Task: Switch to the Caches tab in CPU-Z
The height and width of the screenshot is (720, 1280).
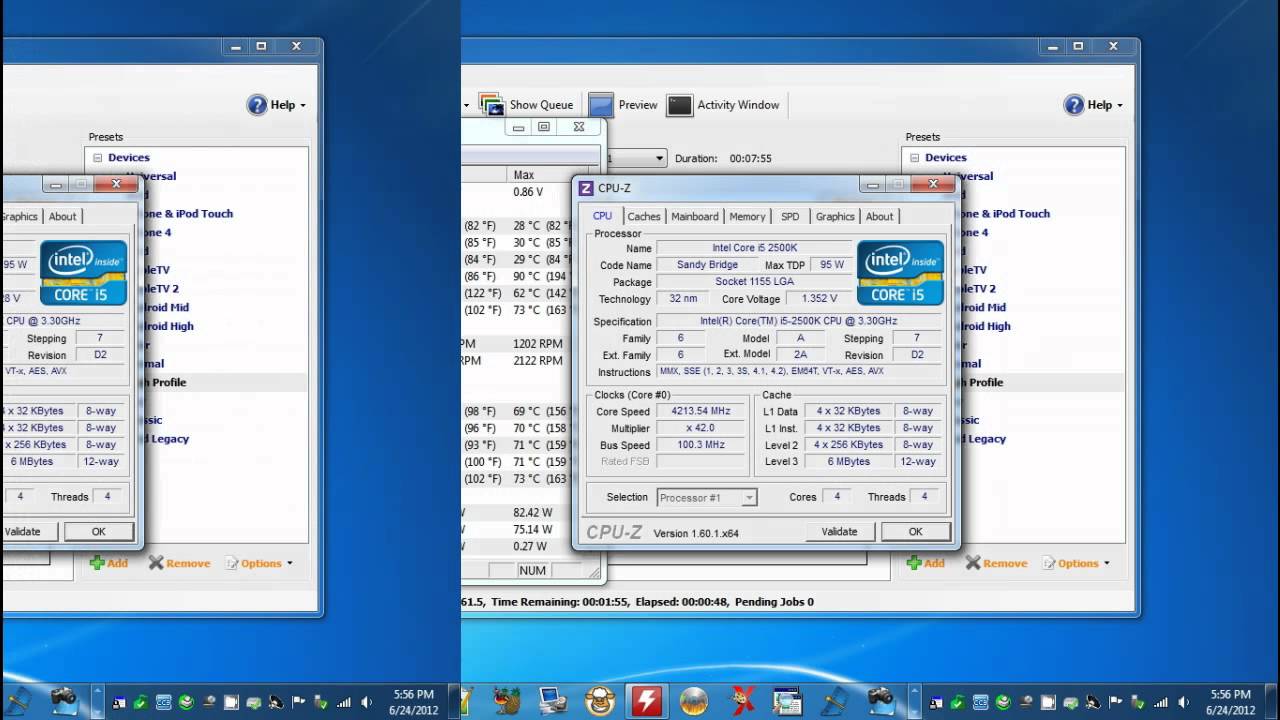Action: tap(644, 216)
